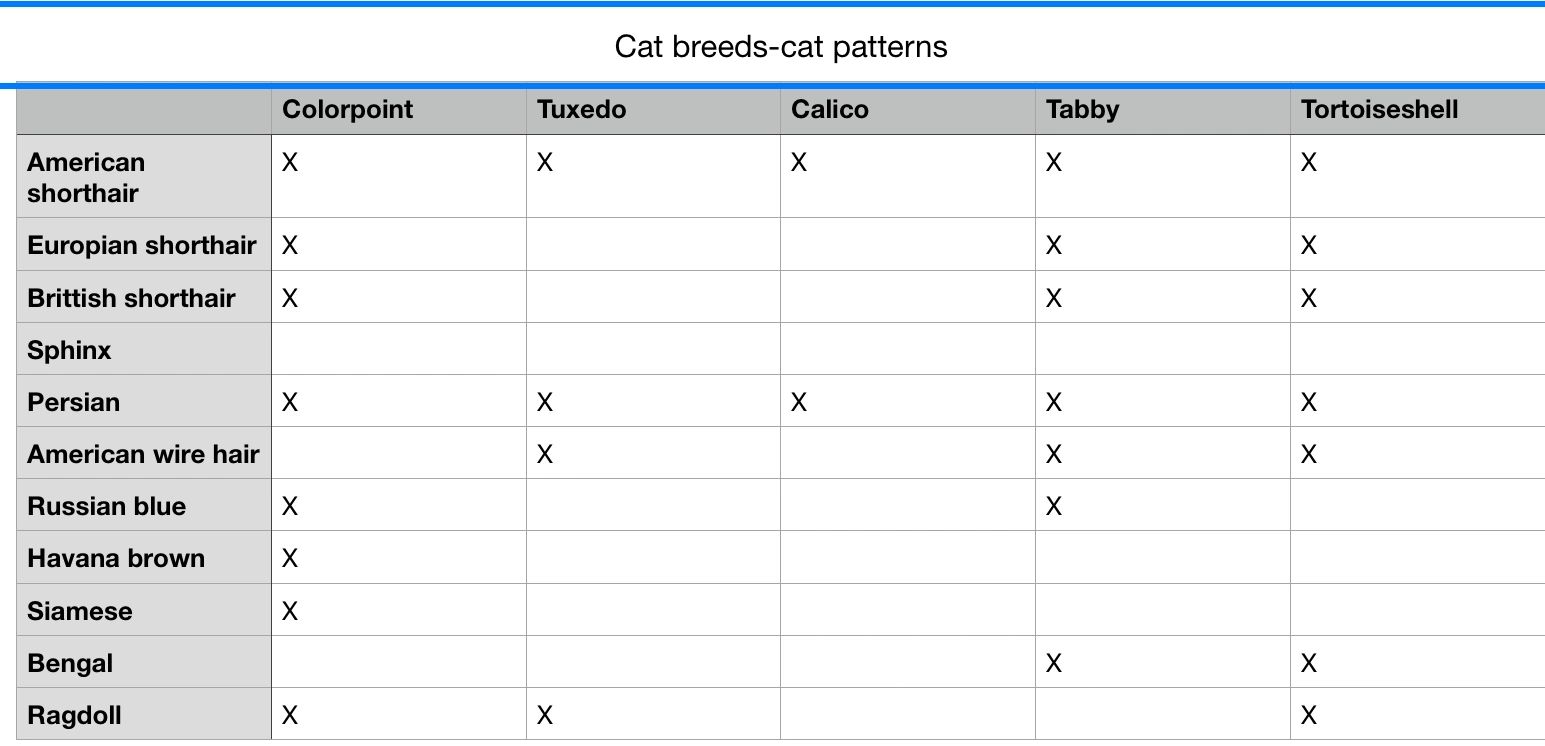Select the Colorpoint column header
The image size is (1545, 746).
coord(347,110)
